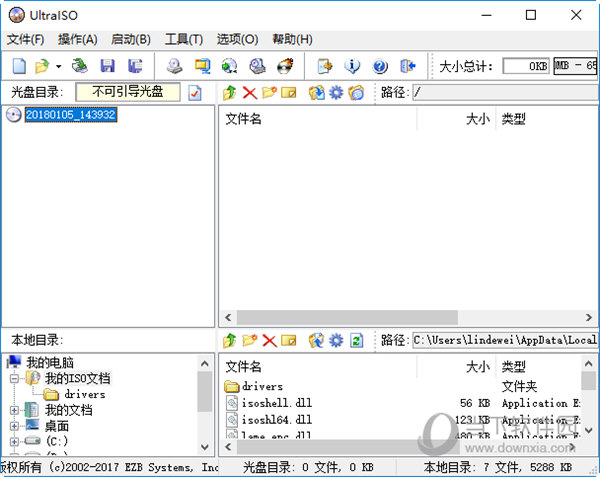Click the gear settings icon in disc pane

[336, 93]
